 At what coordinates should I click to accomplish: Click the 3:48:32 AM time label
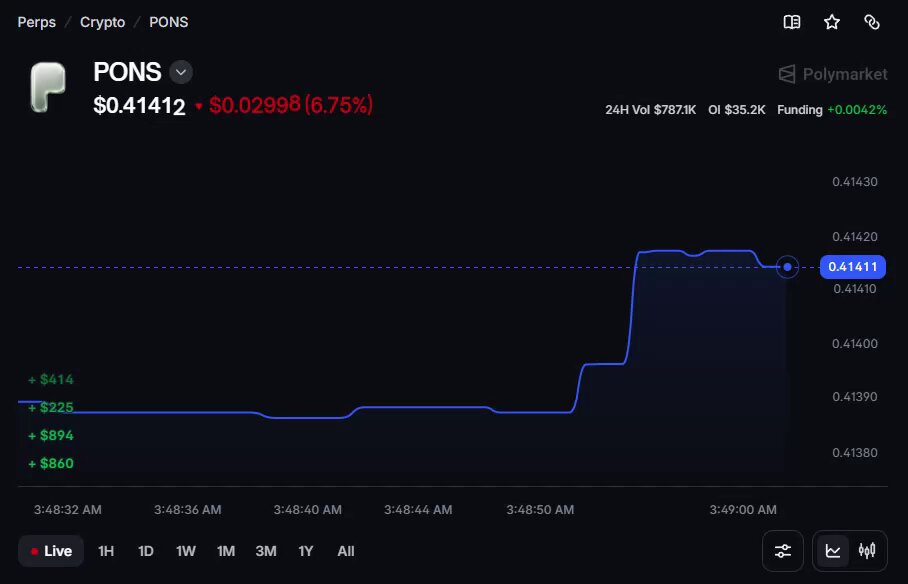68,510
